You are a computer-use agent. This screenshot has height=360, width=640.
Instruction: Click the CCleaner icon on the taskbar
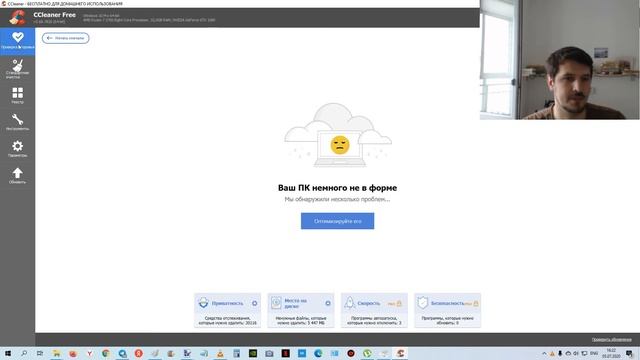click(x=400, y=353)
